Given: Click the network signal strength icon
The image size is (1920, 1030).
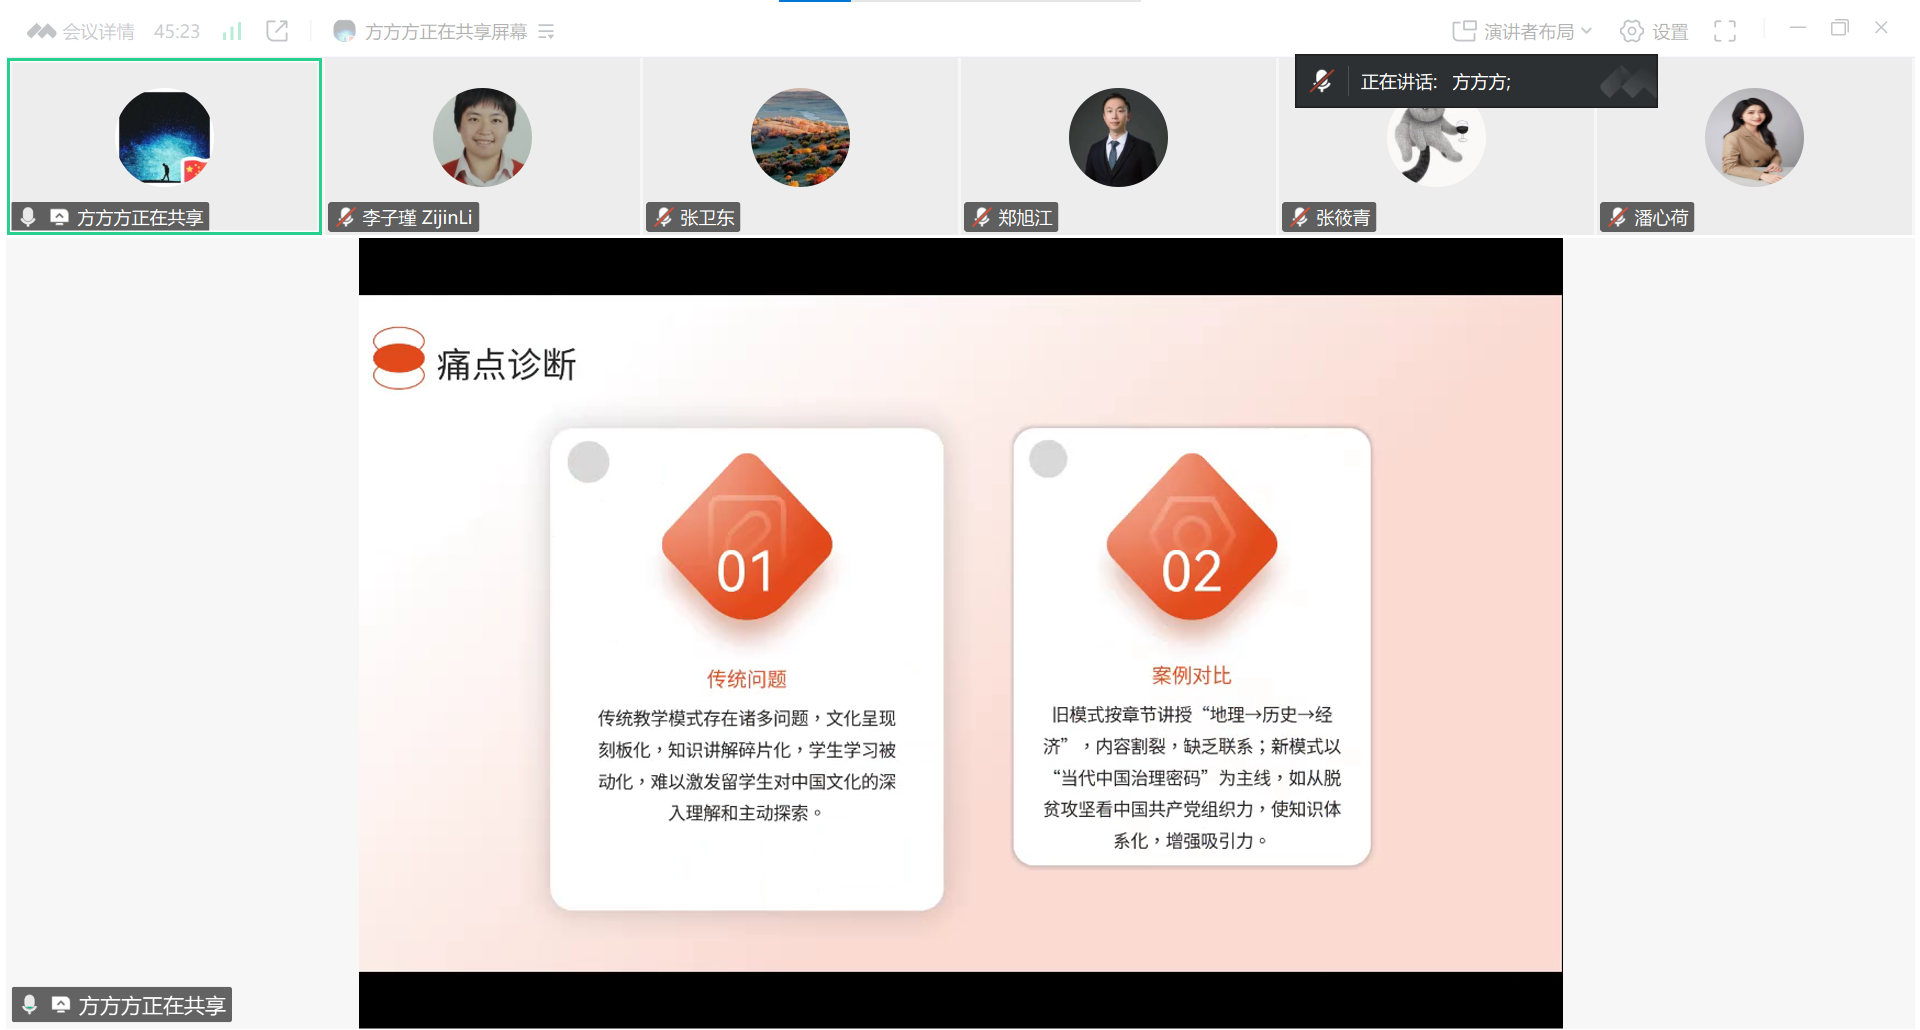Looking at the screenshot, I should coord(232,32).
